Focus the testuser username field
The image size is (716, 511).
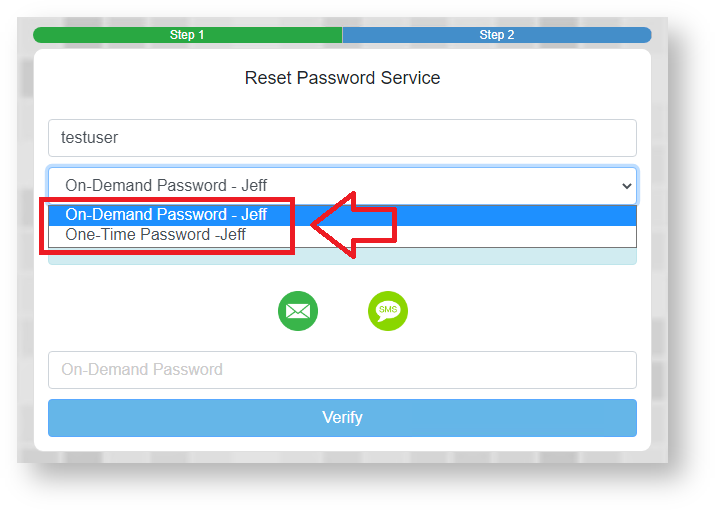tap(342, 138)
